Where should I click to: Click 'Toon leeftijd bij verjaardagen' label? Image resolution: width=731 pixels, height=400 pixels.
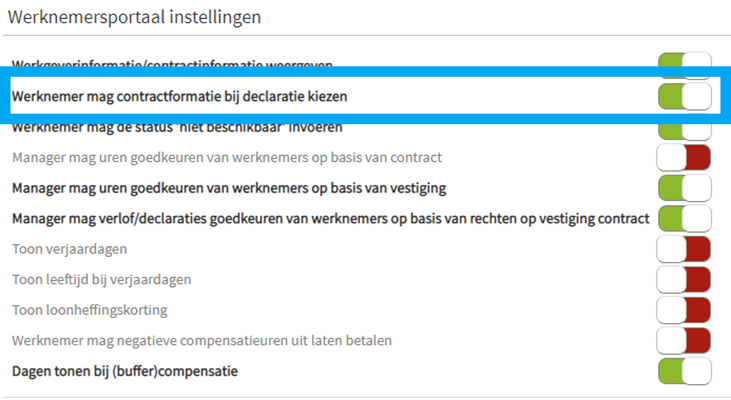[x=102, y=280]
